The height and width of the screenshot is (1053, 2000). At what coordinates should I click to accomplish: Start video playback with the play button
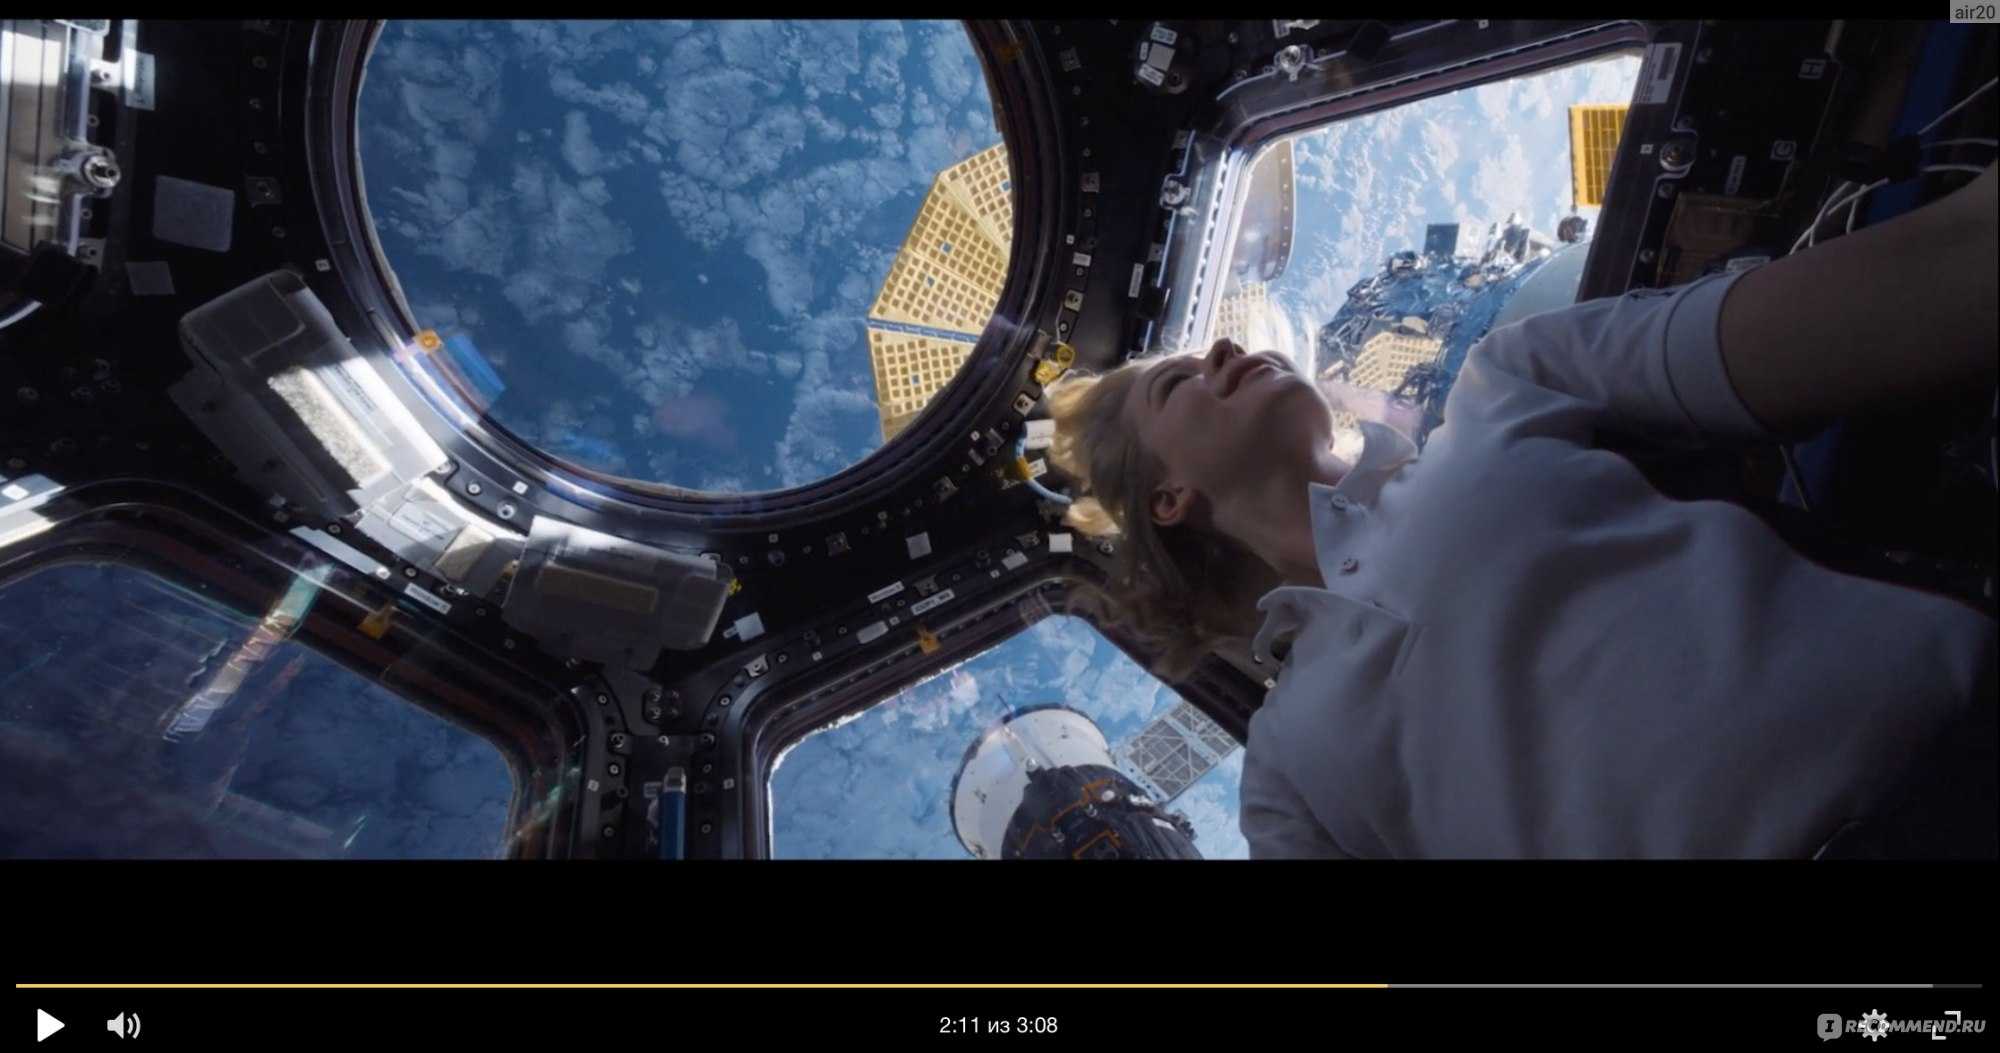(x=49, y=1025)
